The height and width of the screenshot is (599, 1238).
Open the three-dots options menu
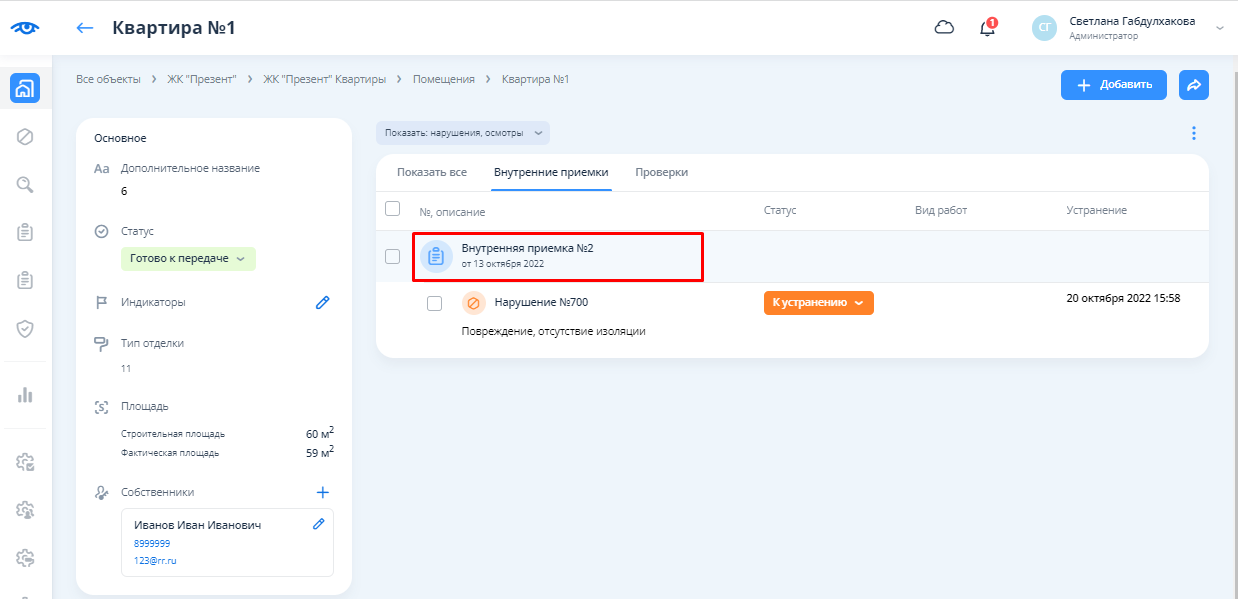pos(1193,133)
